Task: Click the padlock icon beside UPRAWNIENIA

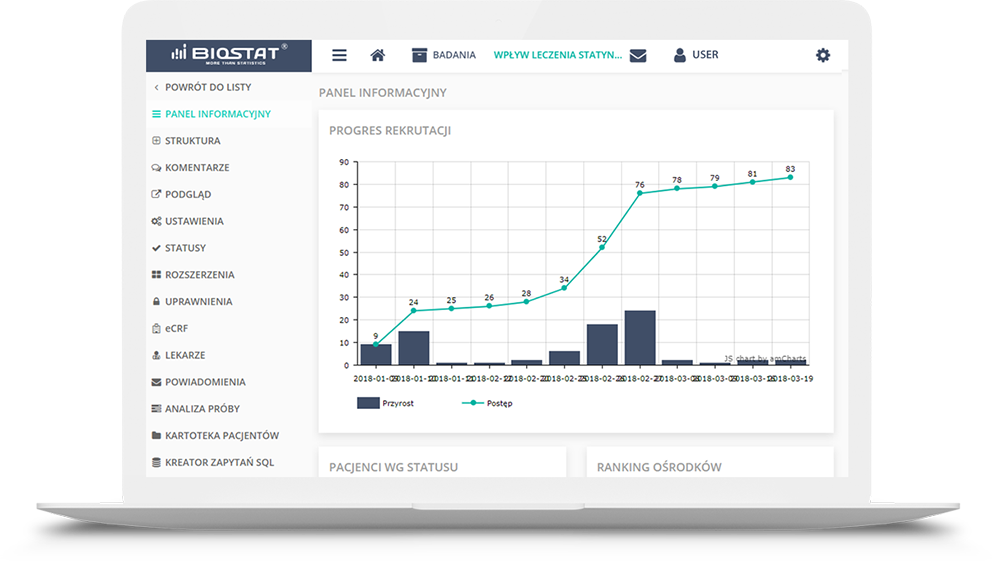Action: [156, 301]
